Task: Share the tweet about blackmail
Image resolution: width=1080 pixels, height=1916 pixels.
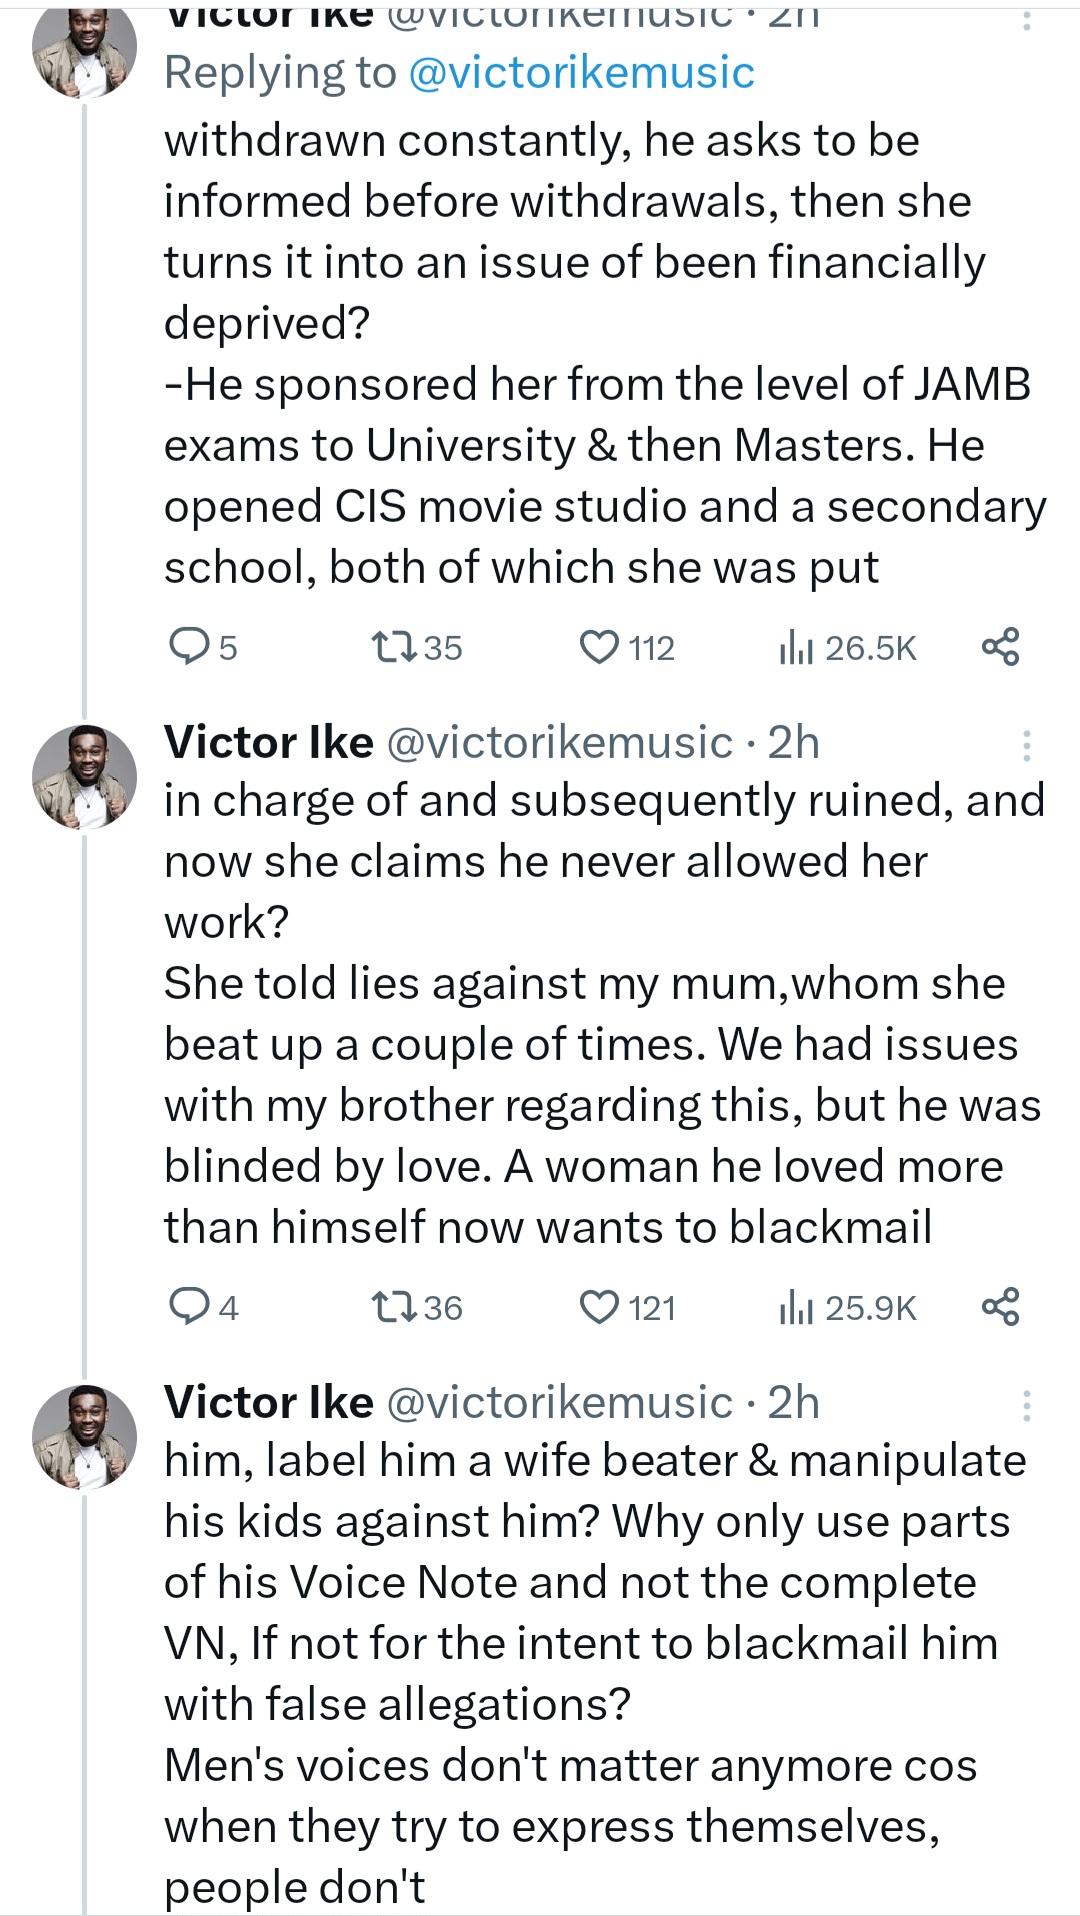Action: point(1000,1307)
